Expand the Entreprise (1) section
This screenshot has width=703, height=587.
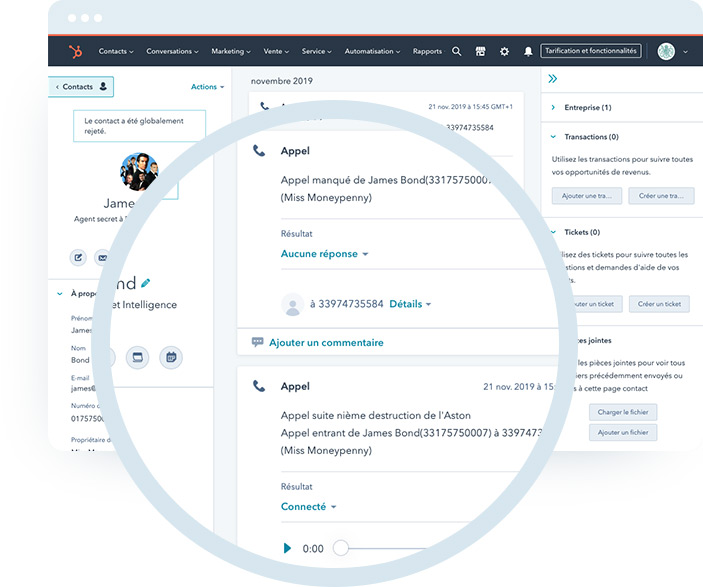(x=581, y=108)
